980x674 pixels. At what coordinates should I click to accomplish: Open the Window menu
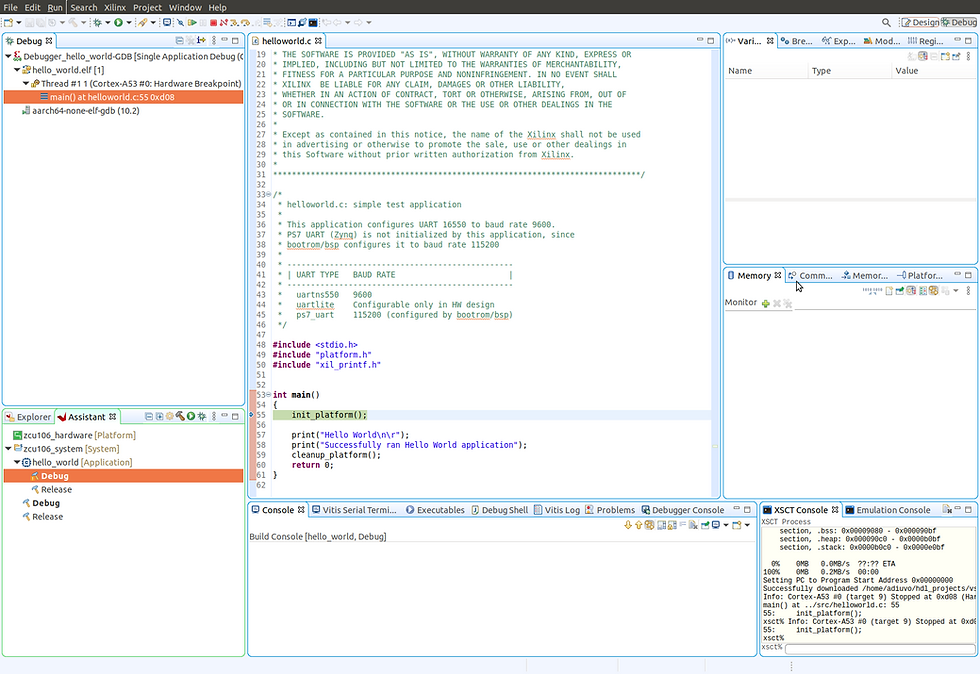click(185, 8)
